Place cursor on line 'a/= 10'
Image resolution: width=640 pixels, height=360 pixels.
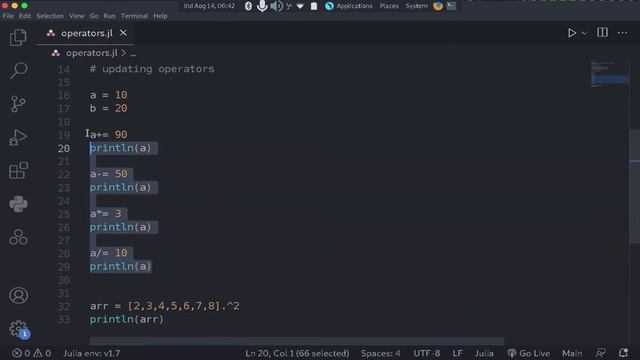pyautogui.click(x=109, y=253)
